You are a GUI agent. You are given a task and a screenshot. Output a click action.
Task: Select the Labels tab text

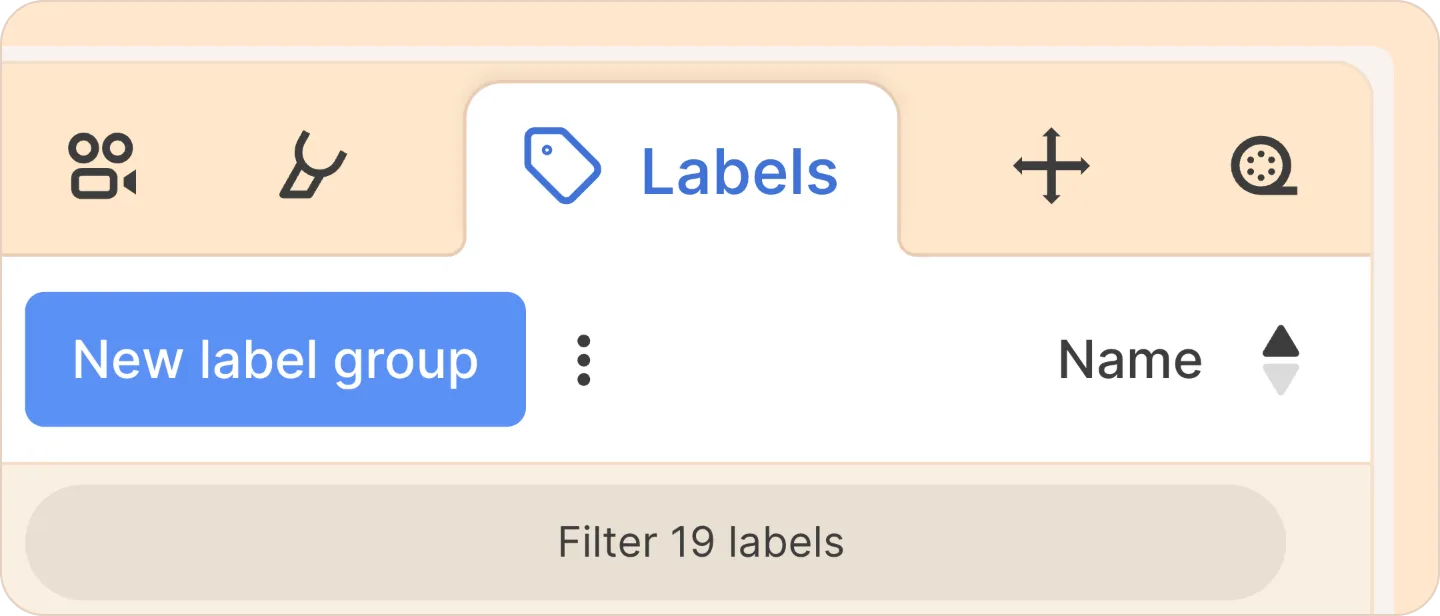pyautogui.click(x=739, y=172)
